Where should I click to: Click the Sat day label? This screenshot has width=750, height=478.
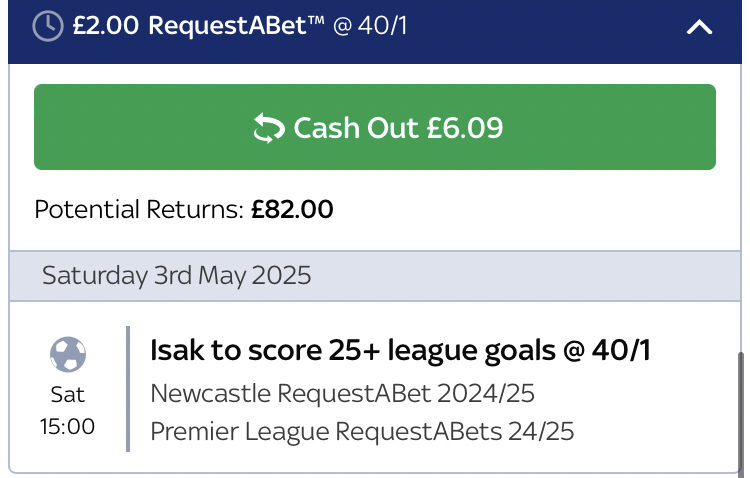click(68, 394)
